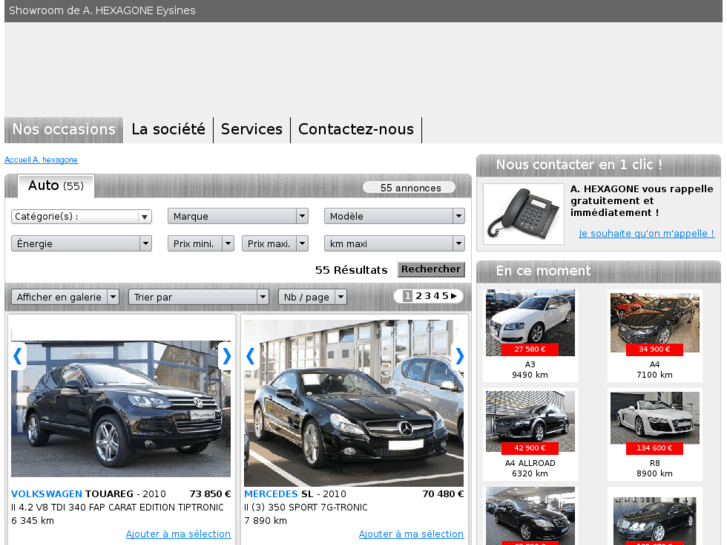Click the A3 9490 km label
Image resolution: width=727 pixels, height=545 pixels.
pyautogui.click(x=530, y=370)
